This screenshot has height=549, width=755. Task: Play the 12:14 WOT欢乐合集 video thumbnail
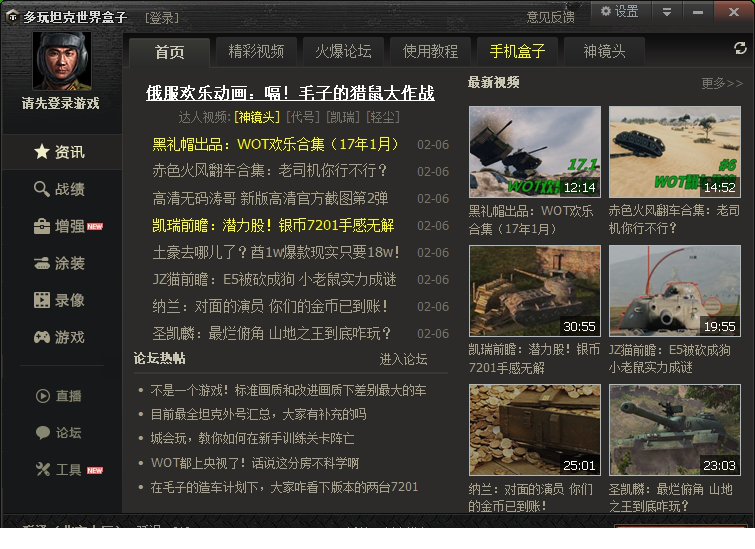535,152
